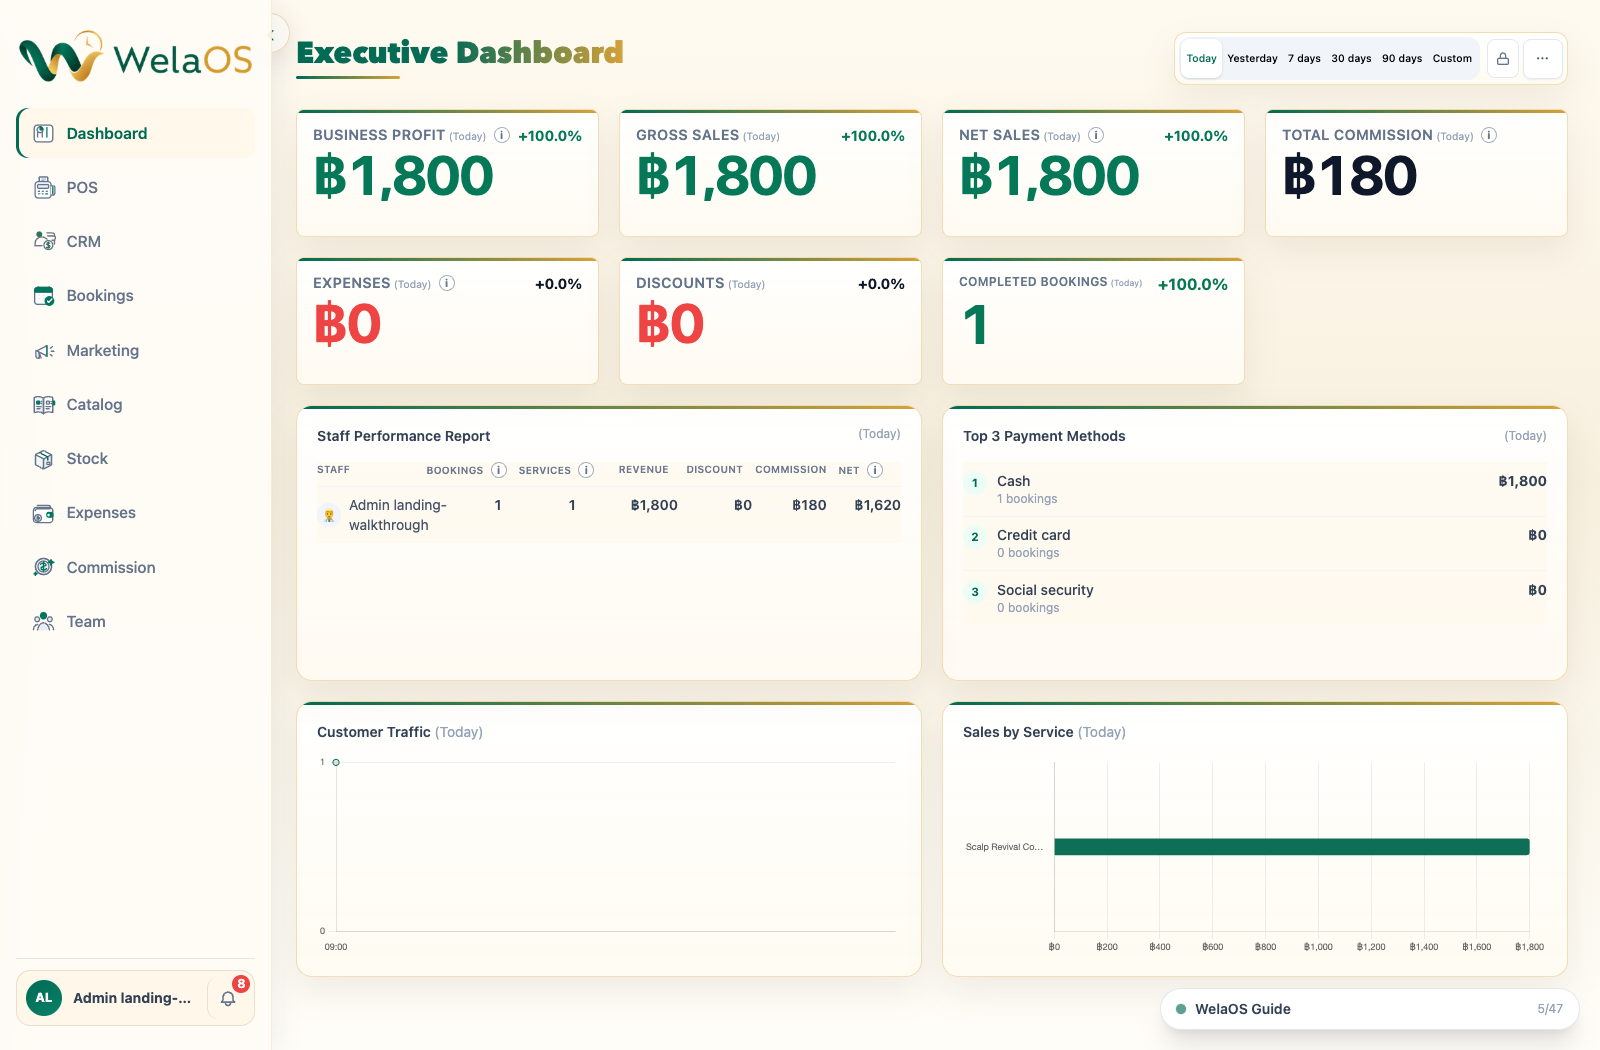
Task: Click the Discounts ฿0 value
Action: tap(671, 324)
